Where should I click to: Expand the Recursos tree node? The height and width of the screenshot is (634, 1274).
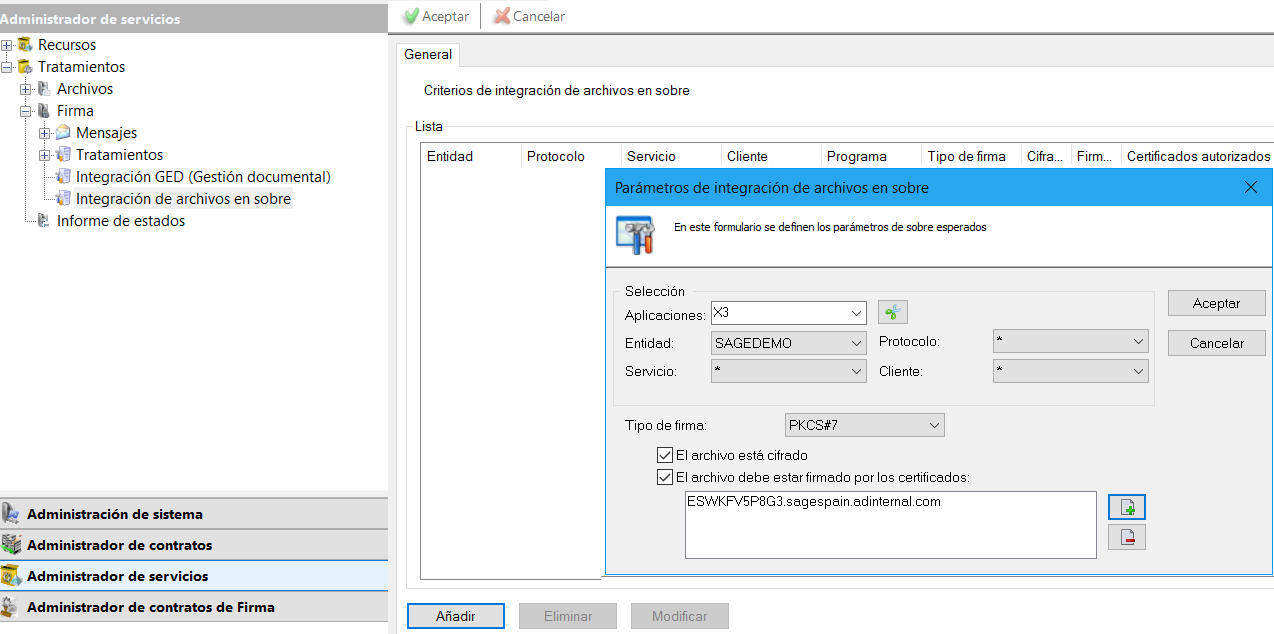(x=7, y=45)
